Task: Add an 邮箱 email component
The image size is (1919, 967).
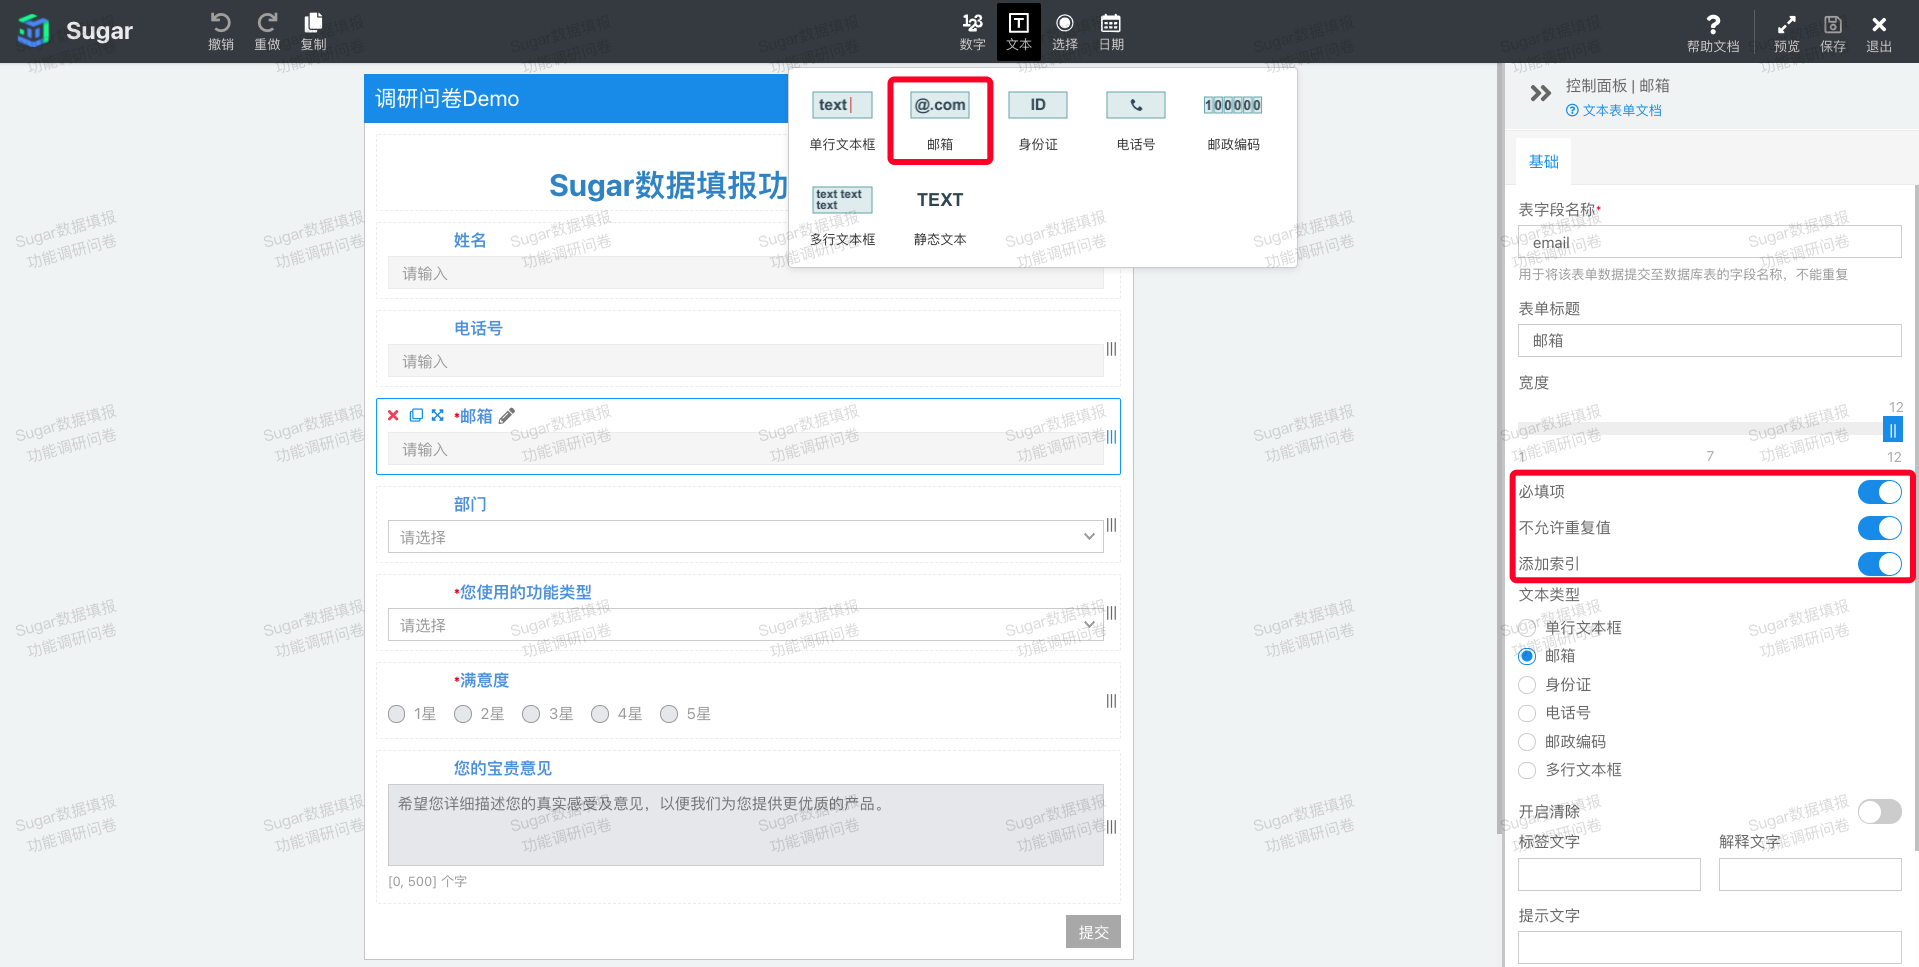Action: coord(940,121)
